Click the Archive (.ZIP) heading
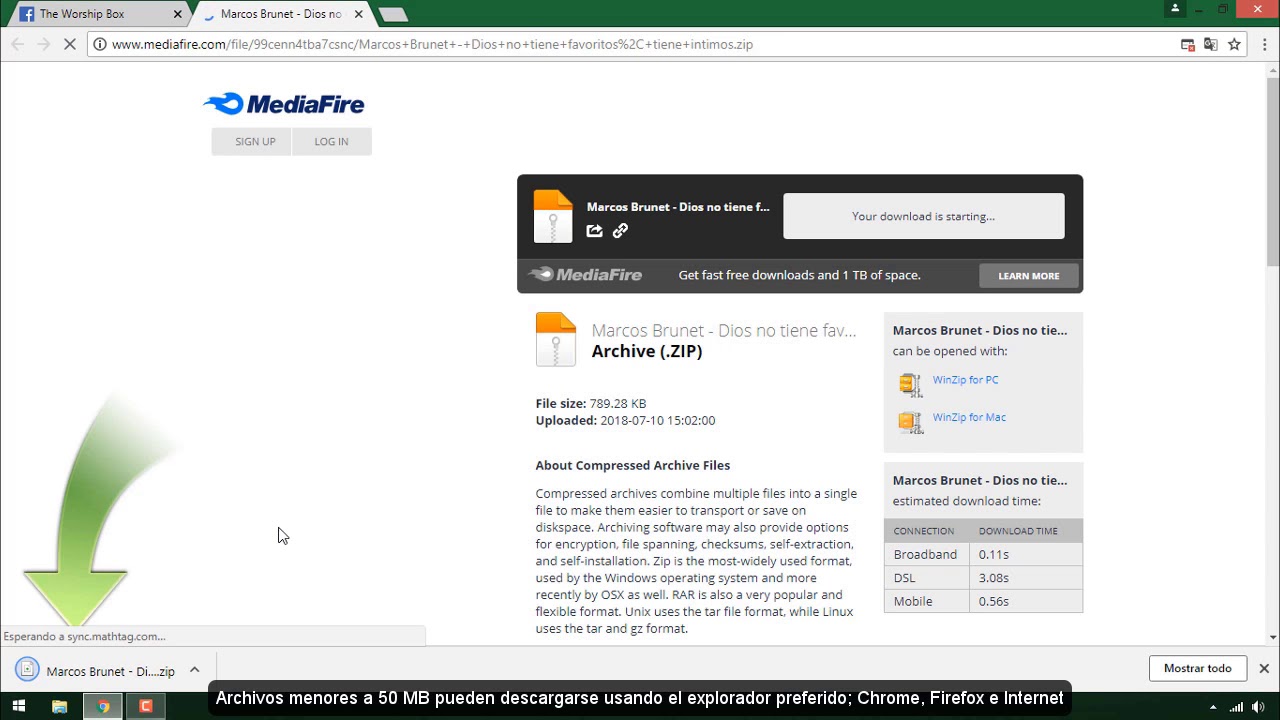The height and width of the screenshot is (720, 1280). click(647, 351)
